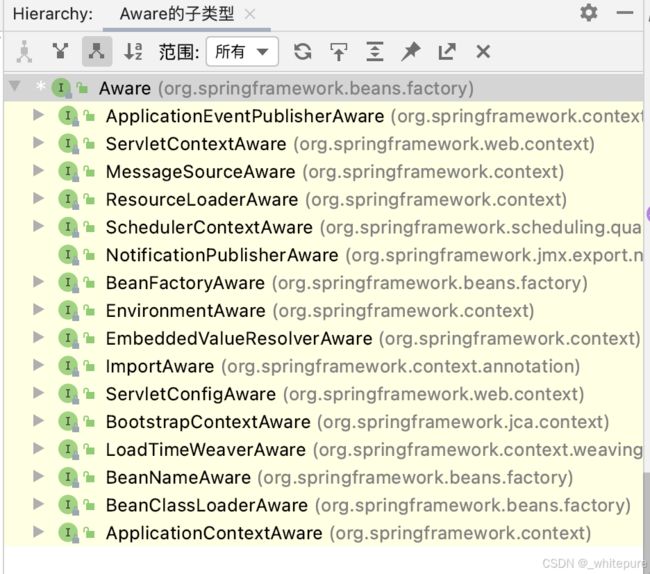Screen dimensions: 650x574
Task: Expand SchedulerContextAware node
Action: [39, 226]
